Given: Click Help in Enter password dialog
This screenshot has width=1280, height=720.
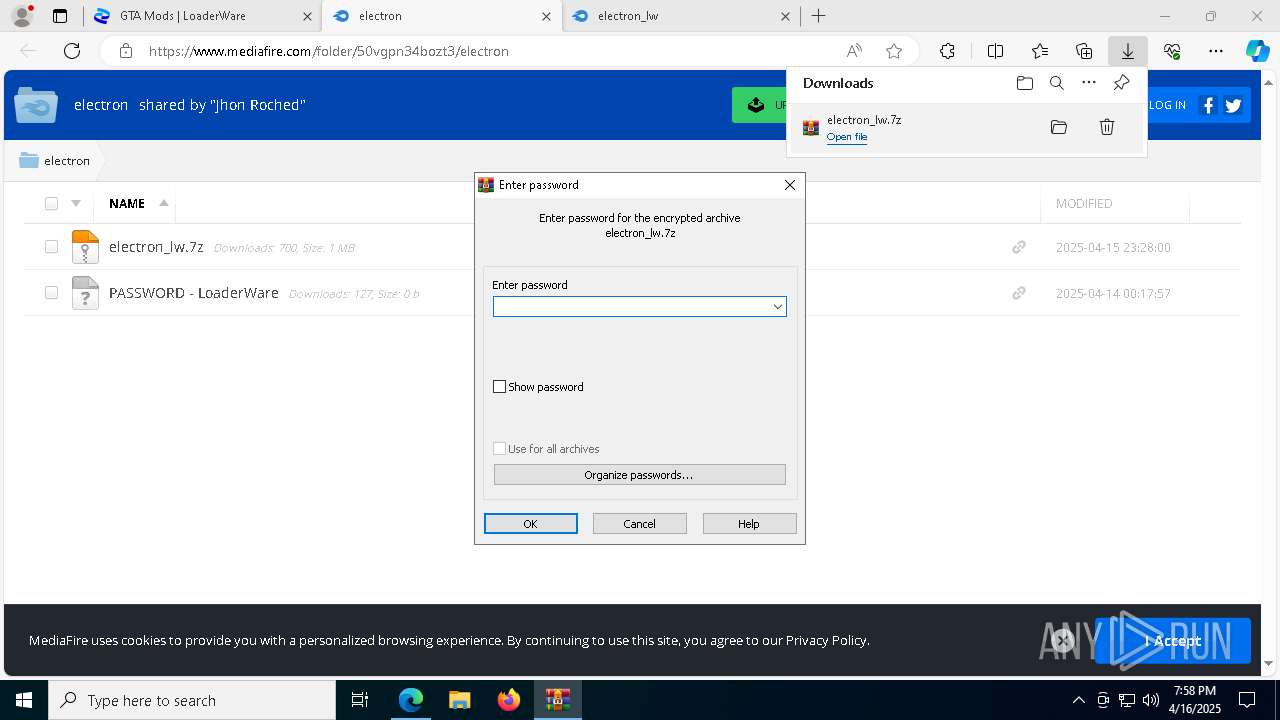Looking at the screenshot, I should [x=749, y=524].
